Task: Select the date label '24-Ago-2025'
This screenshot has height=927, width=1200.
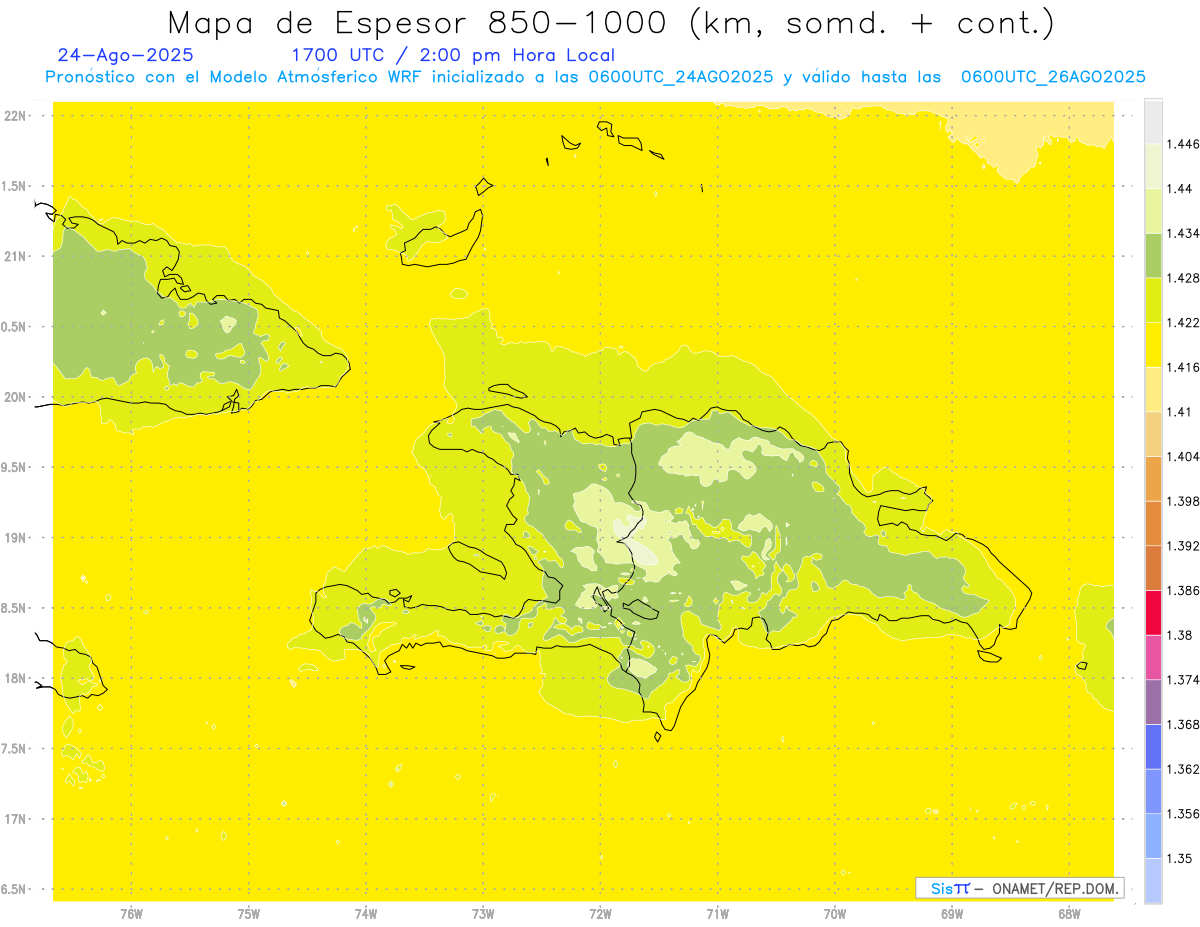Action: tap(126, 55)
